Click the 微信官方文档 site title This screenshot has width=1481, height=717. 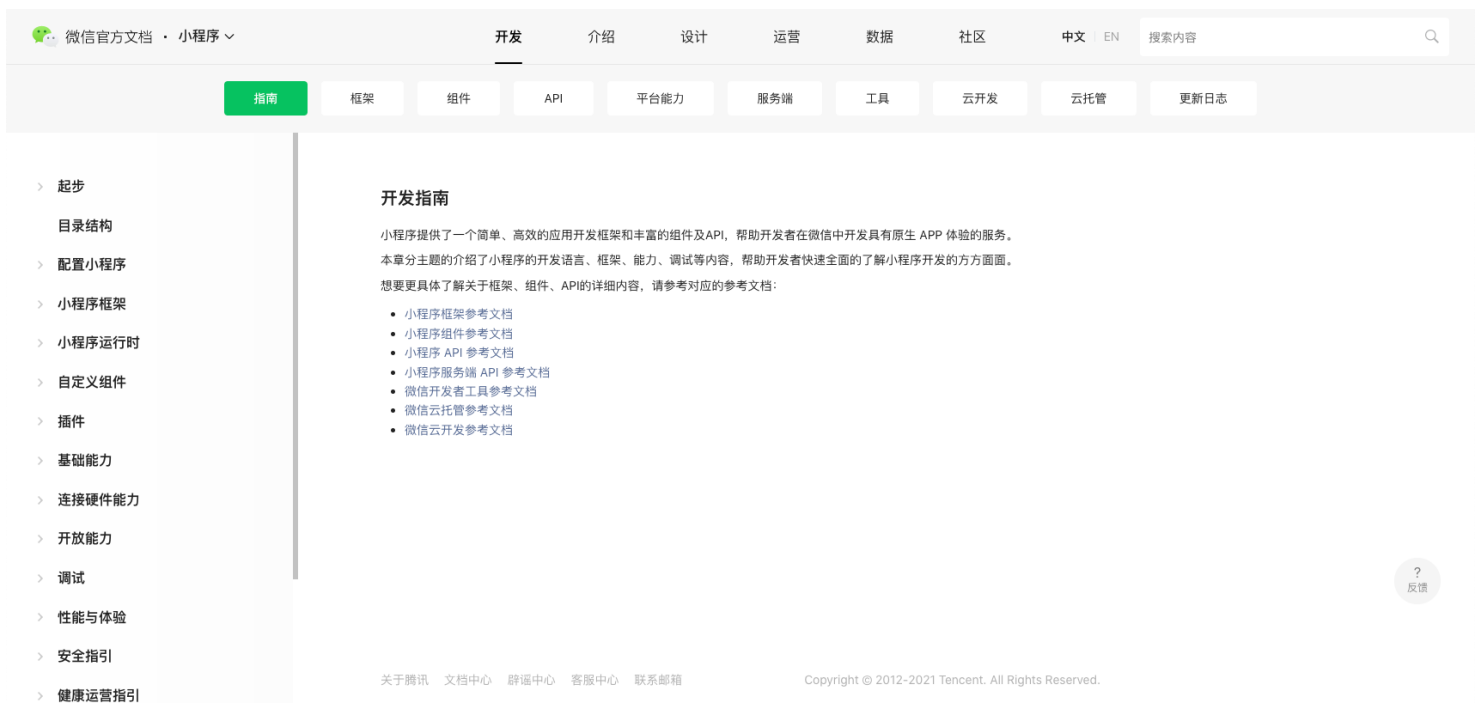(109, 36)
